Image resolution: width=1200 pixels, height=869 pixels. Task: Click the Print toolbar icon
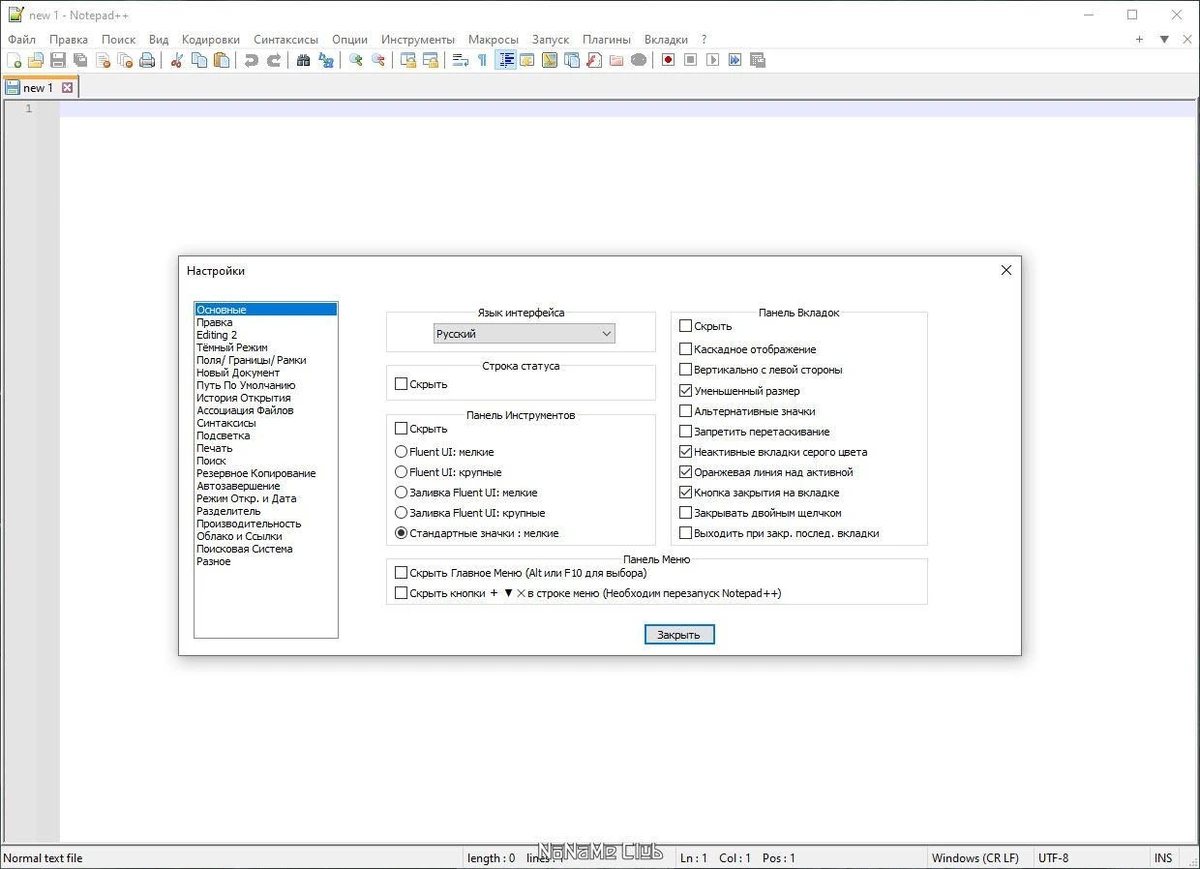(147, 60)
